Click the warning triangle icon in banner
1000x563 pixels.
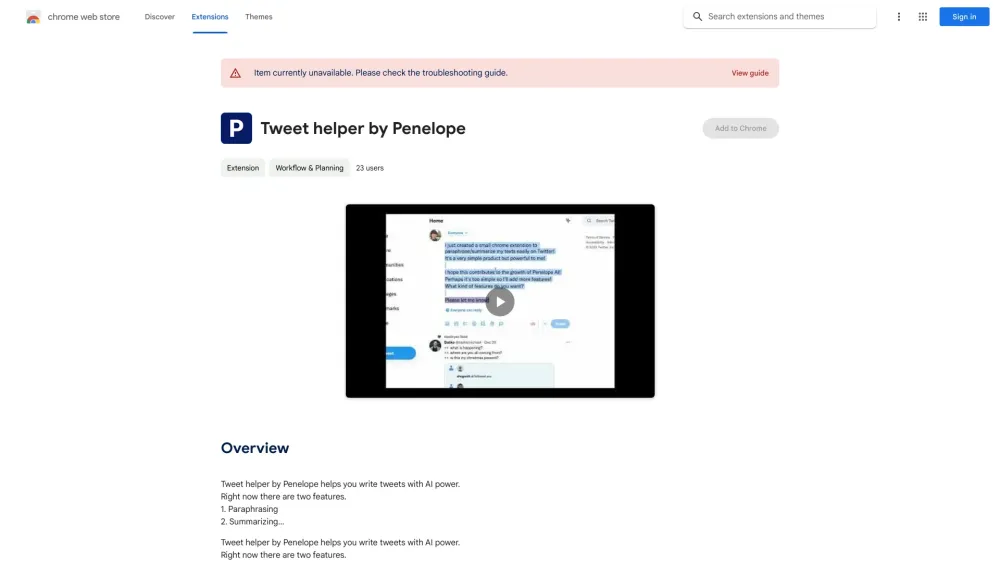coord(235,73)
